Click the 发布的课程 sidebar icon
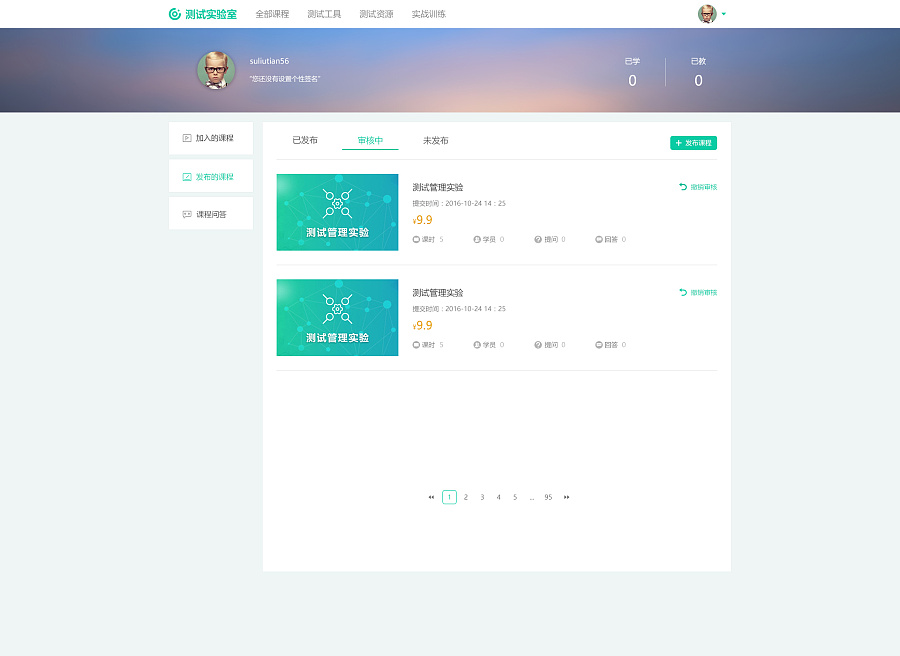The height and width of the screenshot is (656, 900). tap(187, 177)
